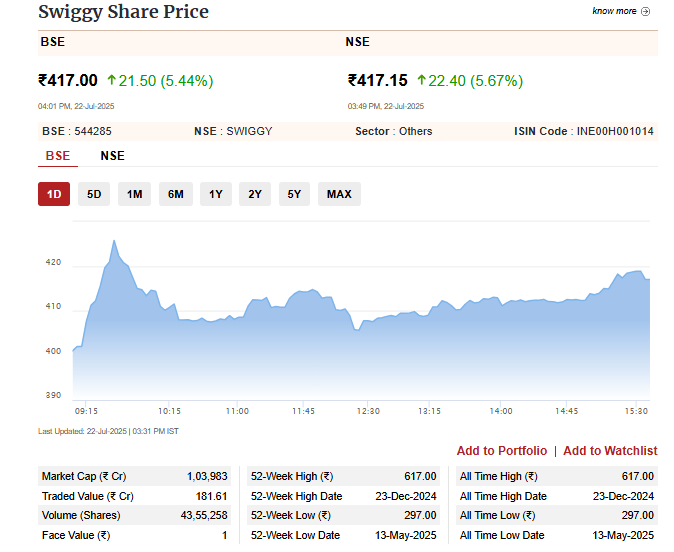
Task: Click the BSE price ₹417.00
Action: (x=68, y=80)
